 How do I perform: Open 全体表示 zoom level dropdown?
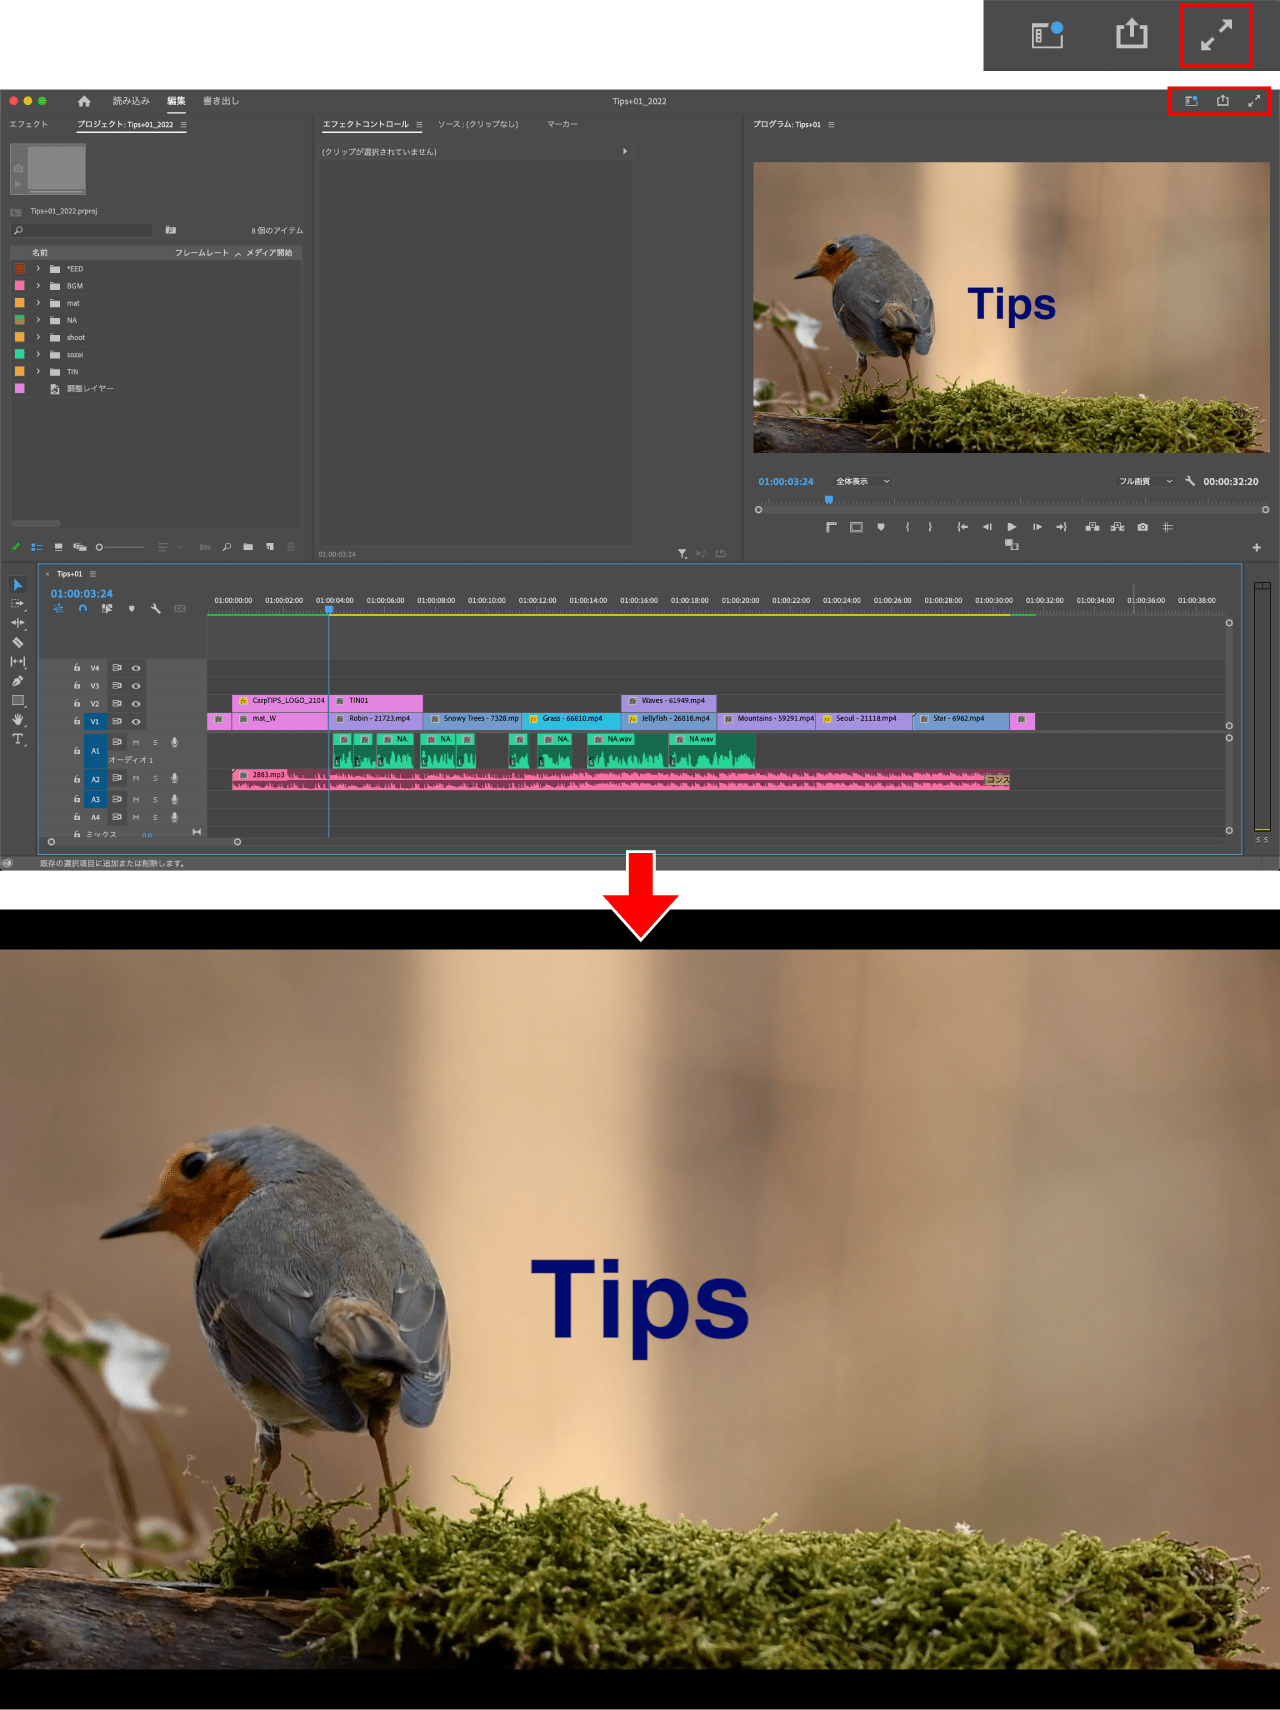tap(863, 481)
